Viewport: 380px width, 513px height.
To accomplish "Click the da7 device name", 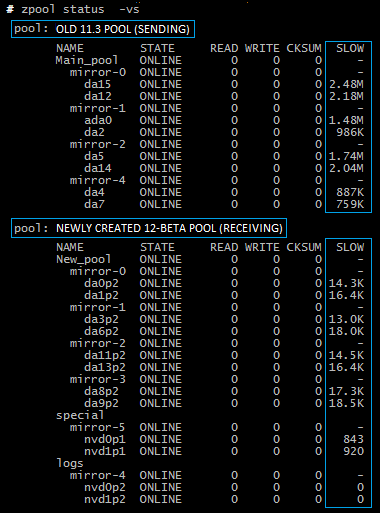I will point(94,204).
